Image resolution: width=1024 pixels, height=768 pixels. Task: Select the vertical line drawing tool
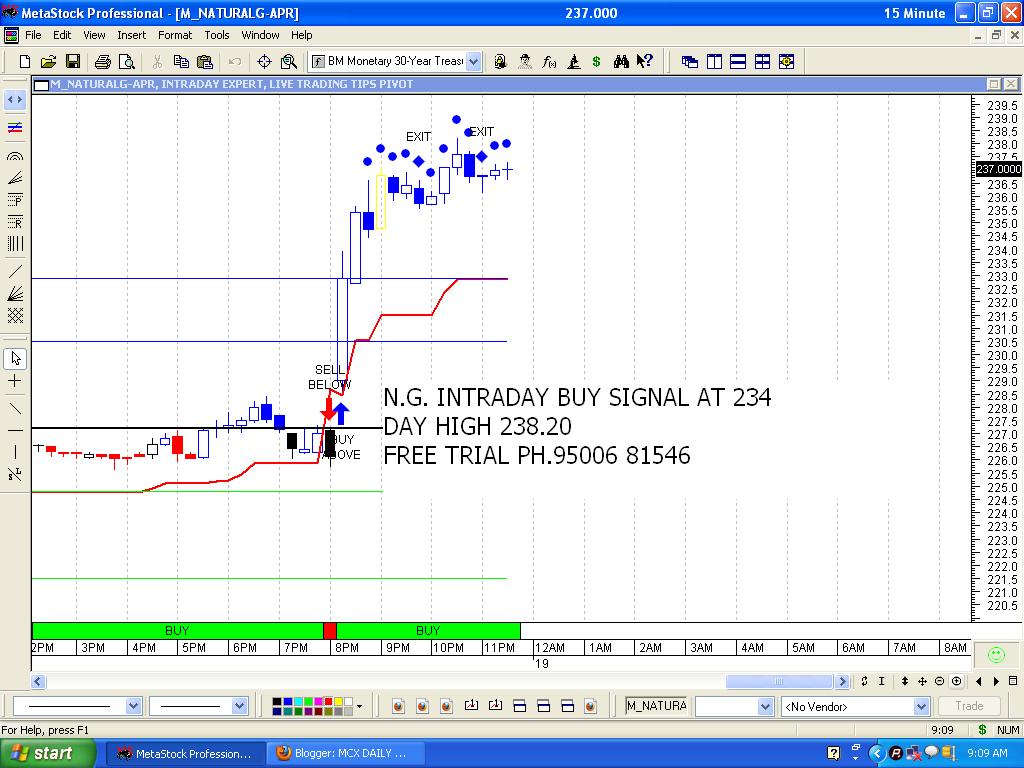[15, 452]
